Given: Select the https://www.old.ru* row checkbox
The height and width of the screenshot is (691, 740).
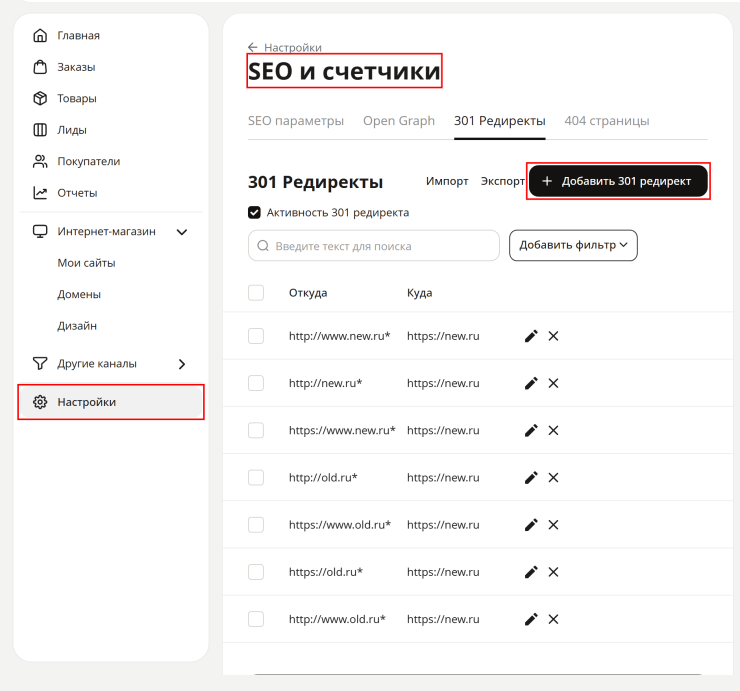Looking at the screenshot, I should (256, 525).
